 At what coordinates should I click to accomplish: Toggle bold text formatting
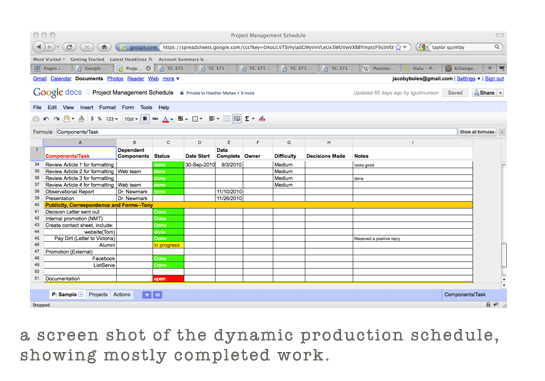pos(145,119)
